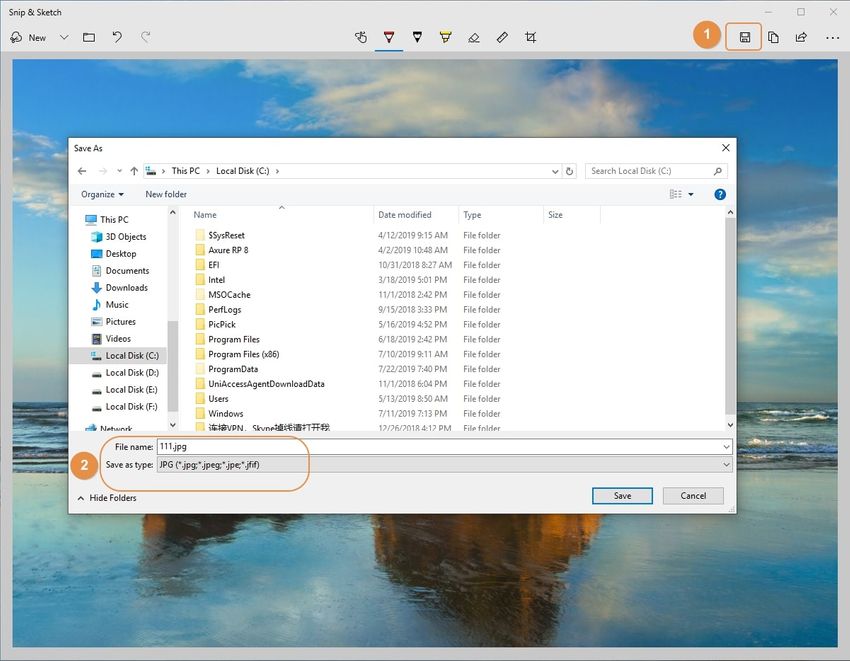Select the Highlighter tool
850x661 pixels.
point(445,37)
